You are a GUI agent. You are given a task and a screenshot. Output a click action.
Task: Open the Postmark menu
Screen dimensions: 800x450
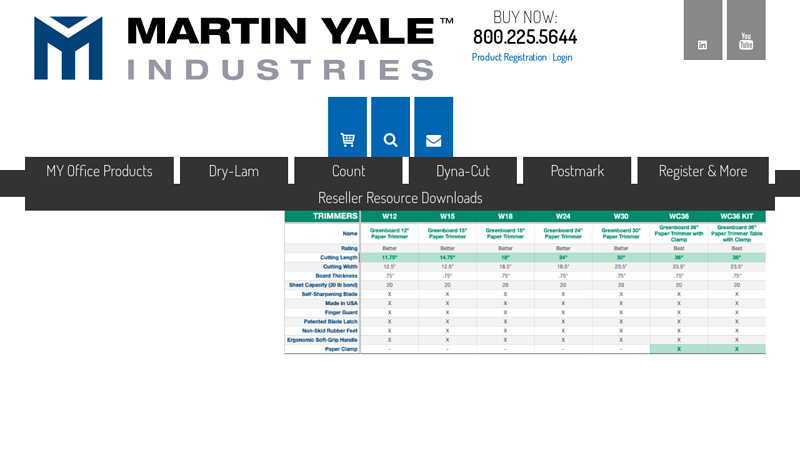(577, 171)
